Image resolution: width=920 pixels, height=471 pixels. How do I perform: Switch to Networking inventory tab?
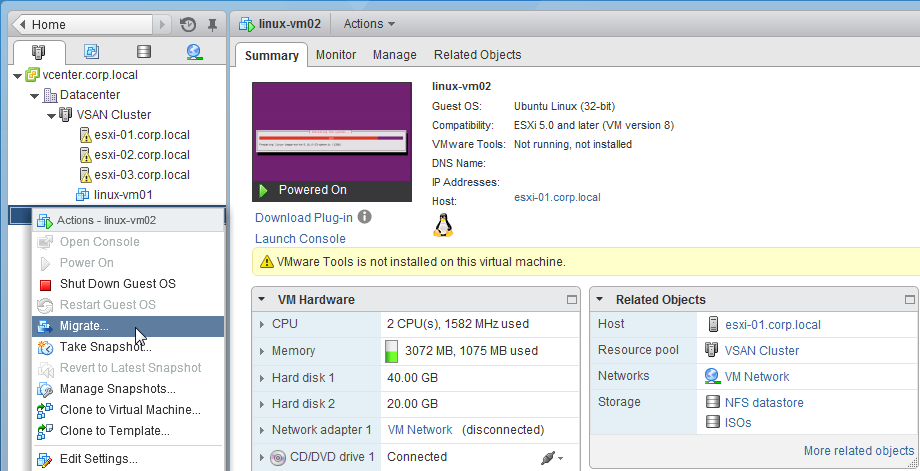tap(194, 52)
